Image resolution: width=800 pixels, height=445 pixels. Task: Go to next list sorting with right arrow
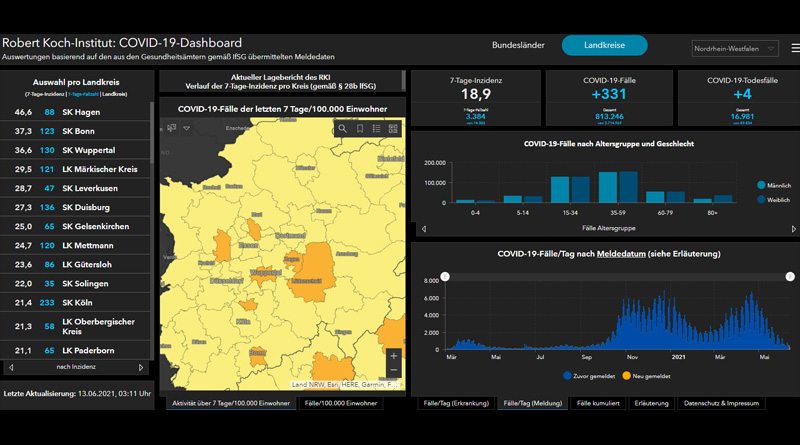pyautogui.click(x=141, y=367)
